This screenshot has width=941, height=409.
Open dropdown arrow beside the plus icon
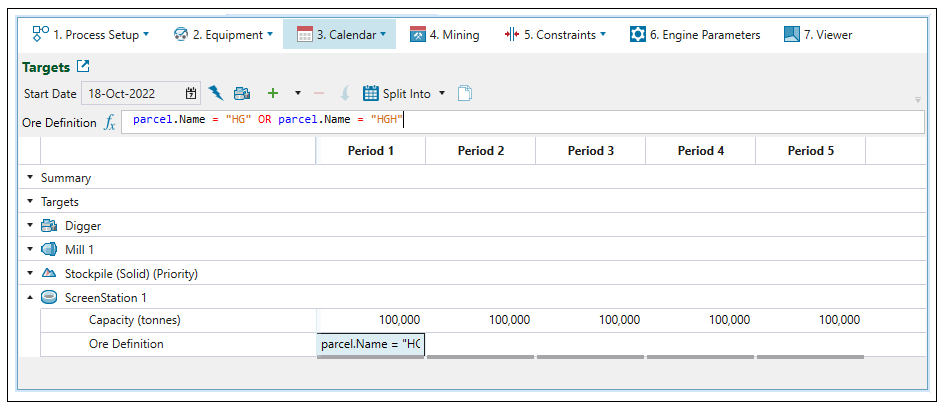coord(297,93)
